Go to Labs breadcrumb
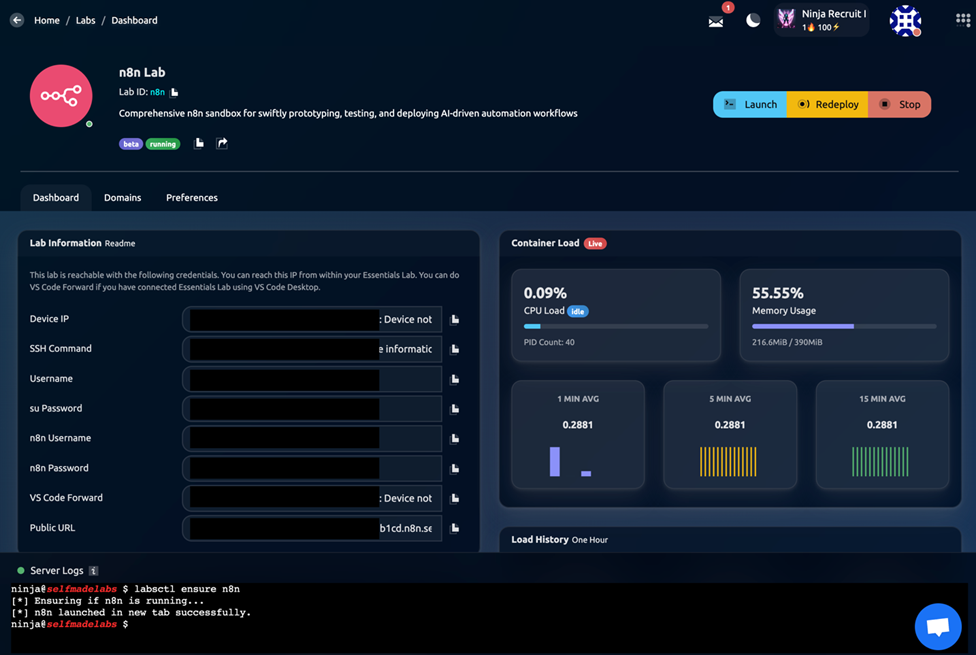The width and height of the screenshot is (976, 655). [85, 20]
